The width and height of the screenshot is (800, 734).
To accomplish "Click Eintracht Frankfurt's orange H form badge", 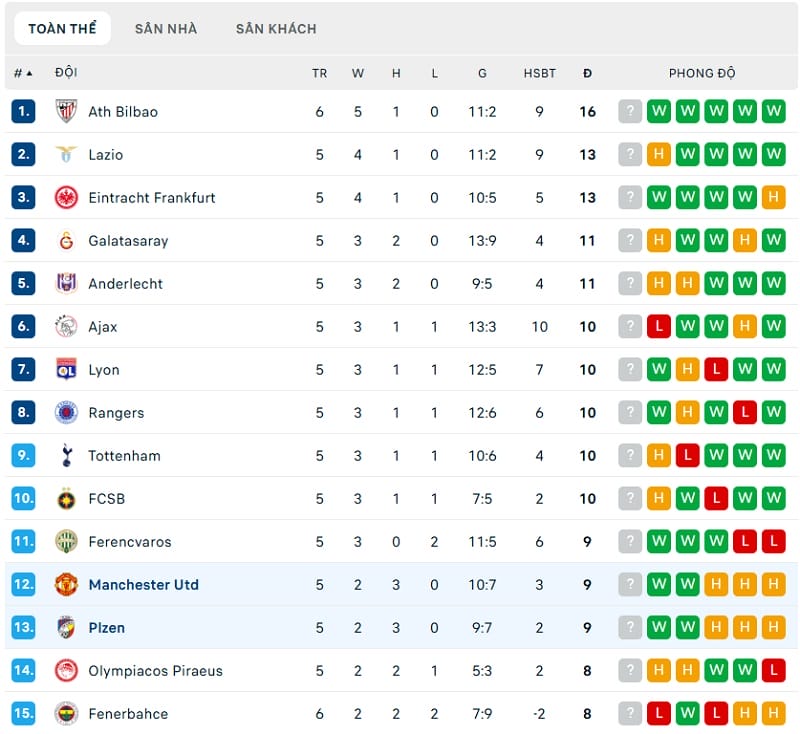I will [x=773, y=198].
